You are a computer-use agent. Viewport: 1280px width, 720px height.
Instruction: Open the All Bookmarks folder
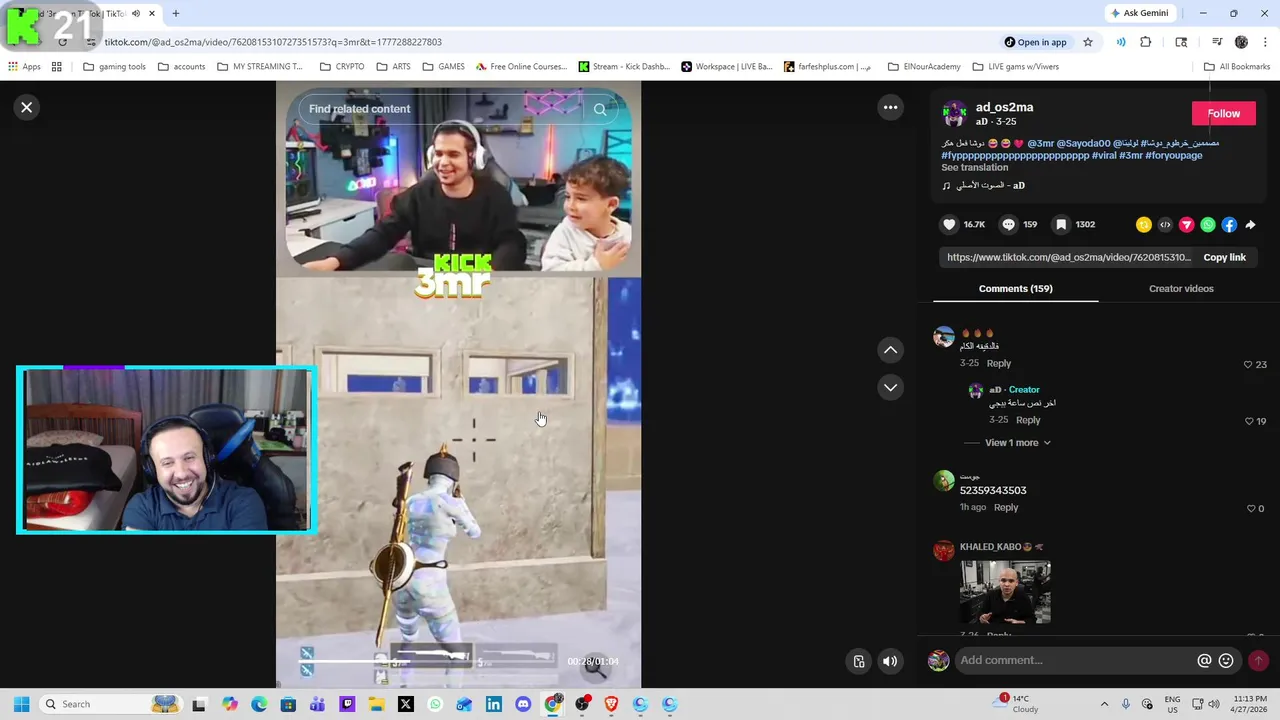click(x=1237, y=67)
